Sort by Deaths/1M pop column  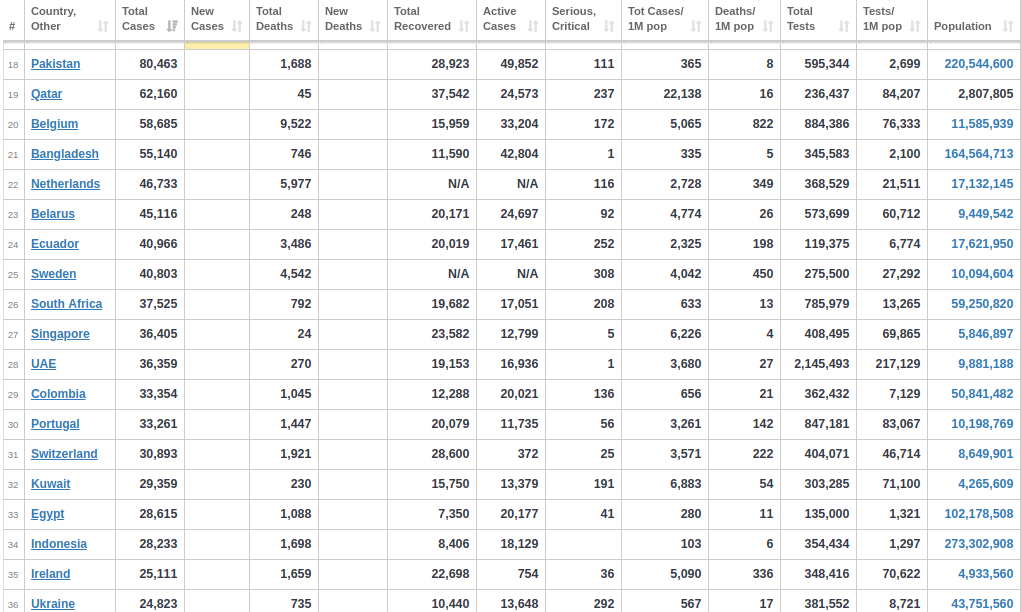pyautogui.click(x=744, y=20)
